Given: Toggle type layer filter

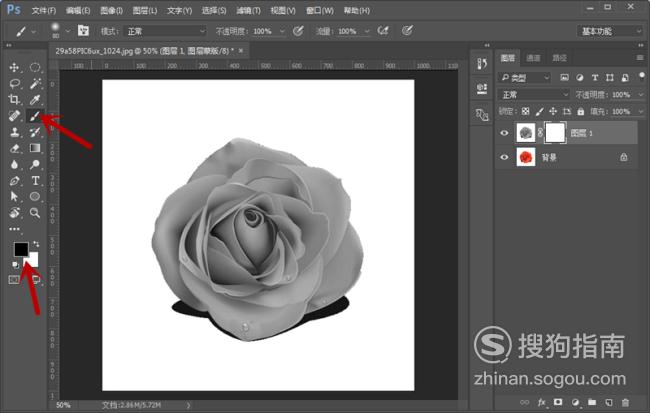Looking at the screenshot, I should [x=594, y=78].
